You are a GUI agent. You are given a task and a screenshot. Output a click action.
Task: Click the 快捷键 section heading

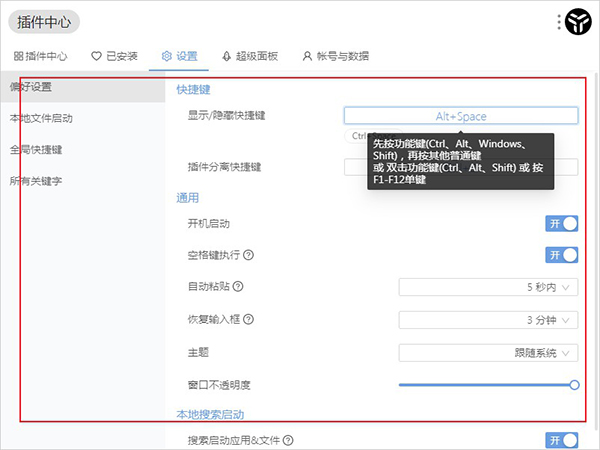pyautogui.click(x=193, y=90)
